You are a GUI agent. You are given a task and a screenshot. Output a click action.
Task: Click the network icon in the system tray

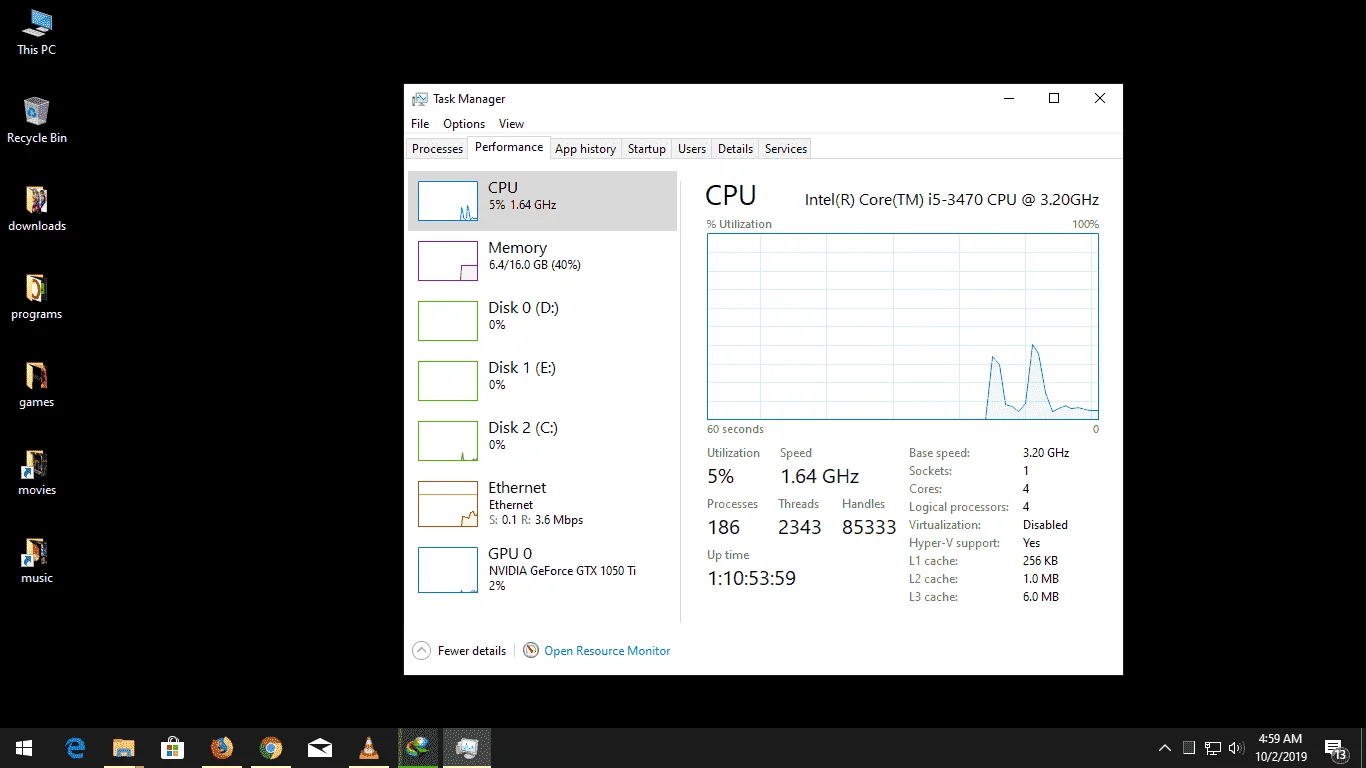tap(1212, 748)
